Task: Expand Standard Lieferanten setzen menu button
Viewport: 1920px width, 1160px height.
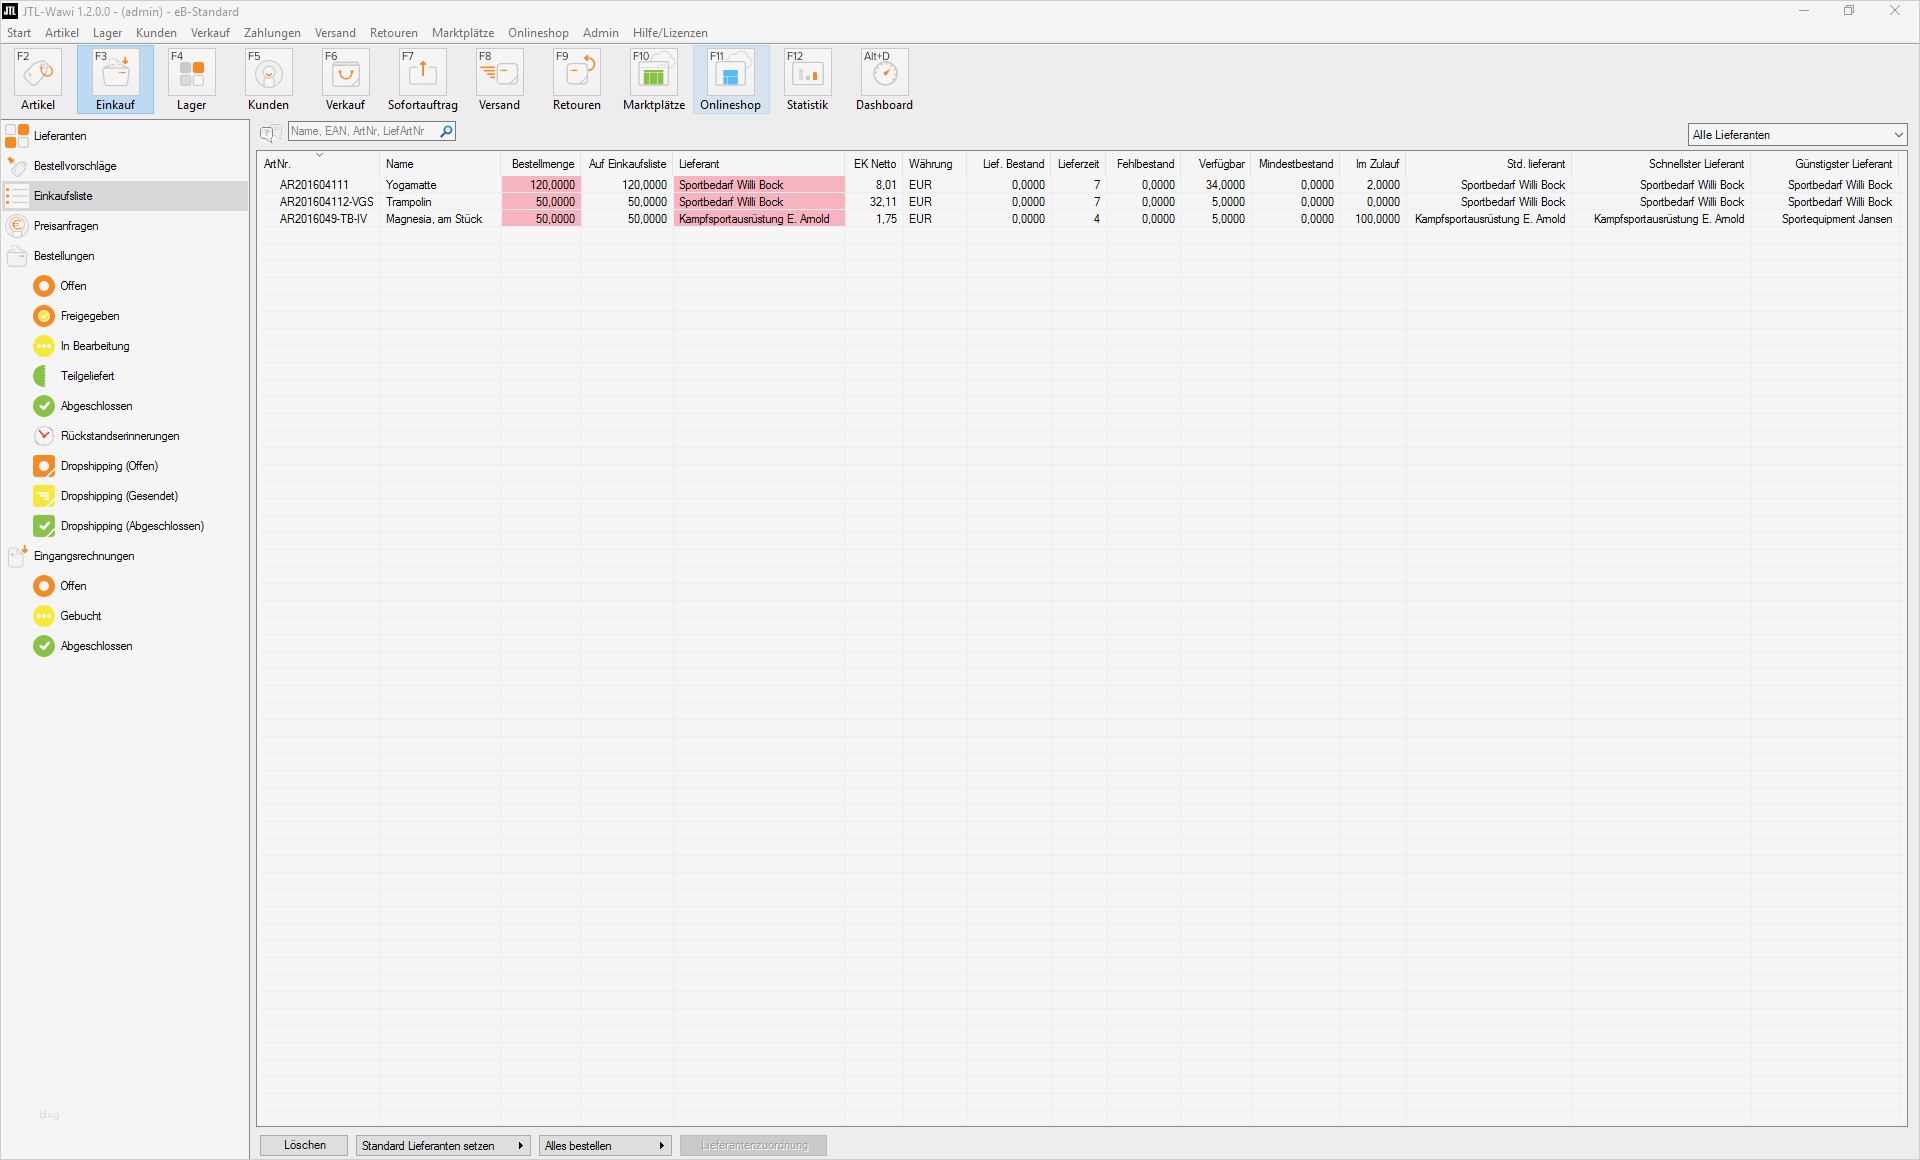Action: pos(442,1146)
